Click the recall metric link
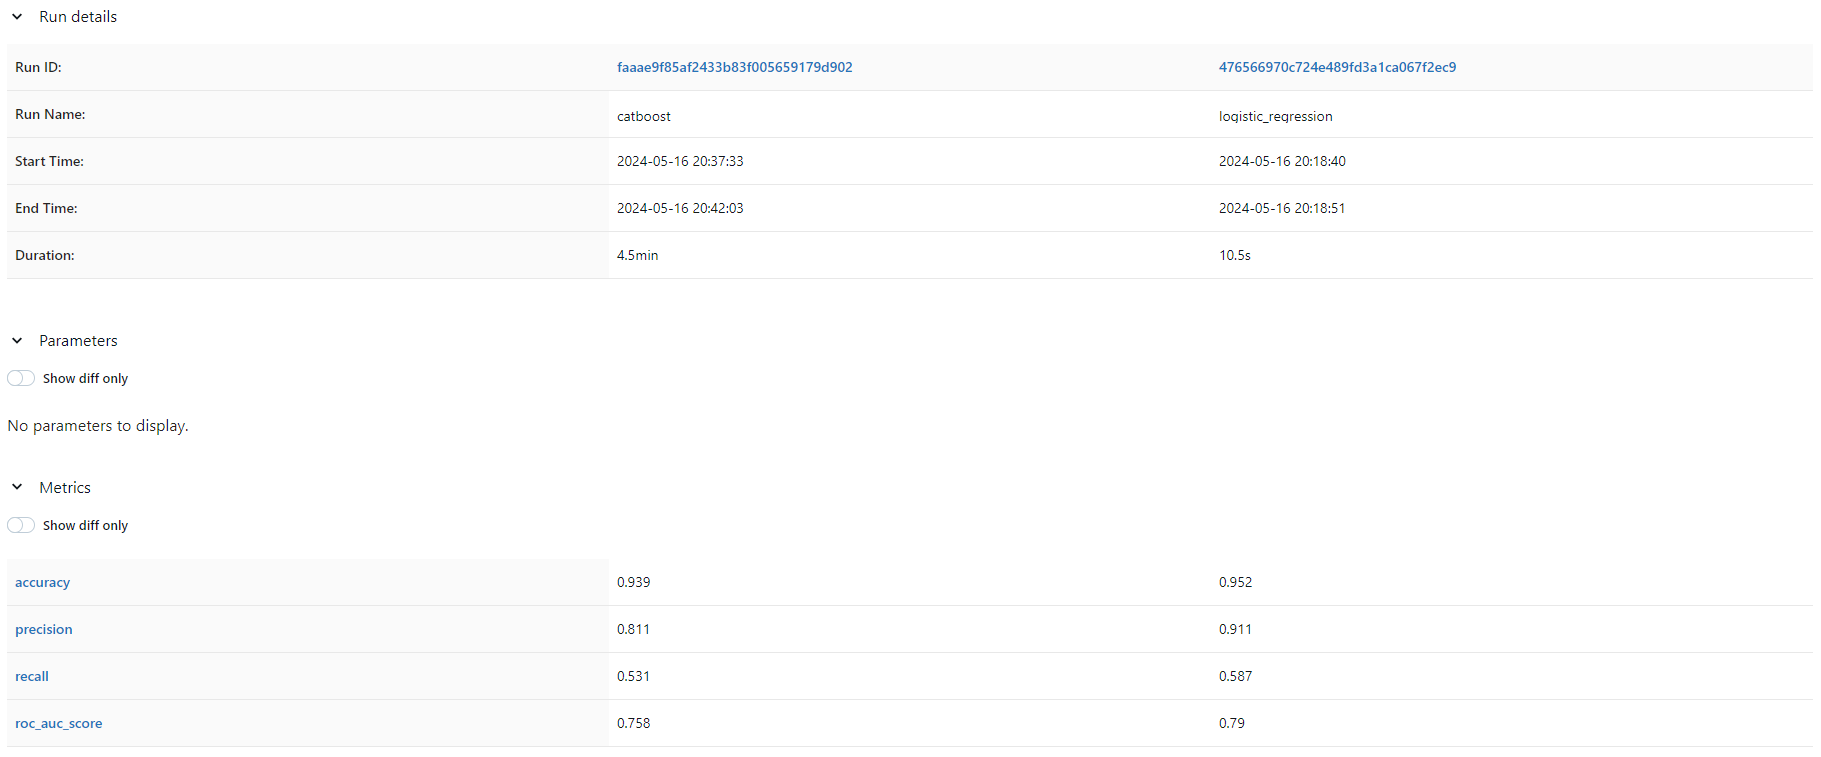This screenshot has height=757, width=1821. [x=32, y=677]
